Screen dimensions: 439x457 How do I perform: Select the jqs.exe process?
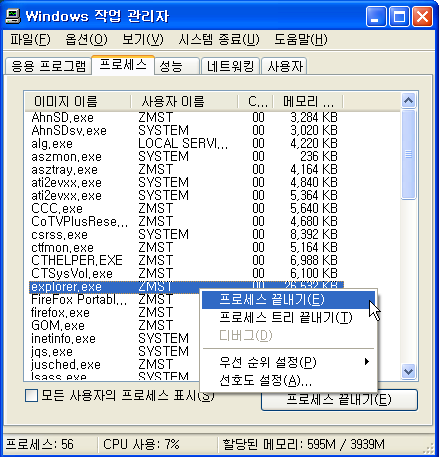(114, 352)
